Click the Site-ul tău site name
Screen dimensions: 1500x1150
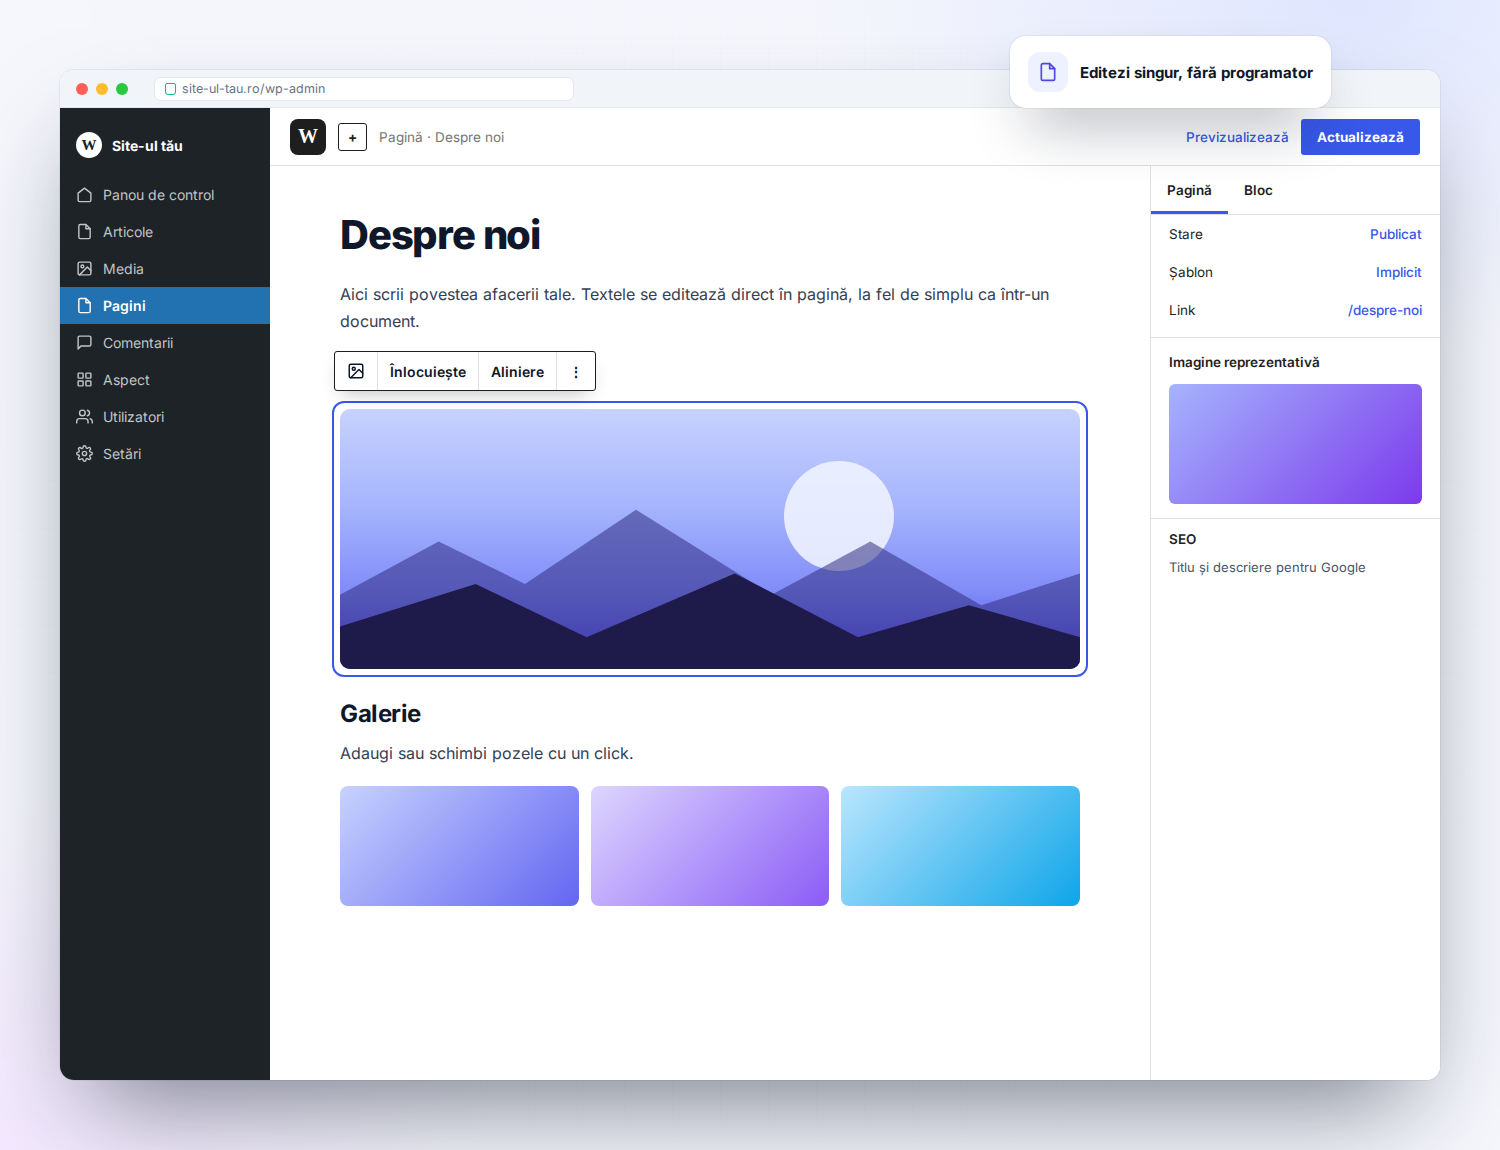(147, 146)
